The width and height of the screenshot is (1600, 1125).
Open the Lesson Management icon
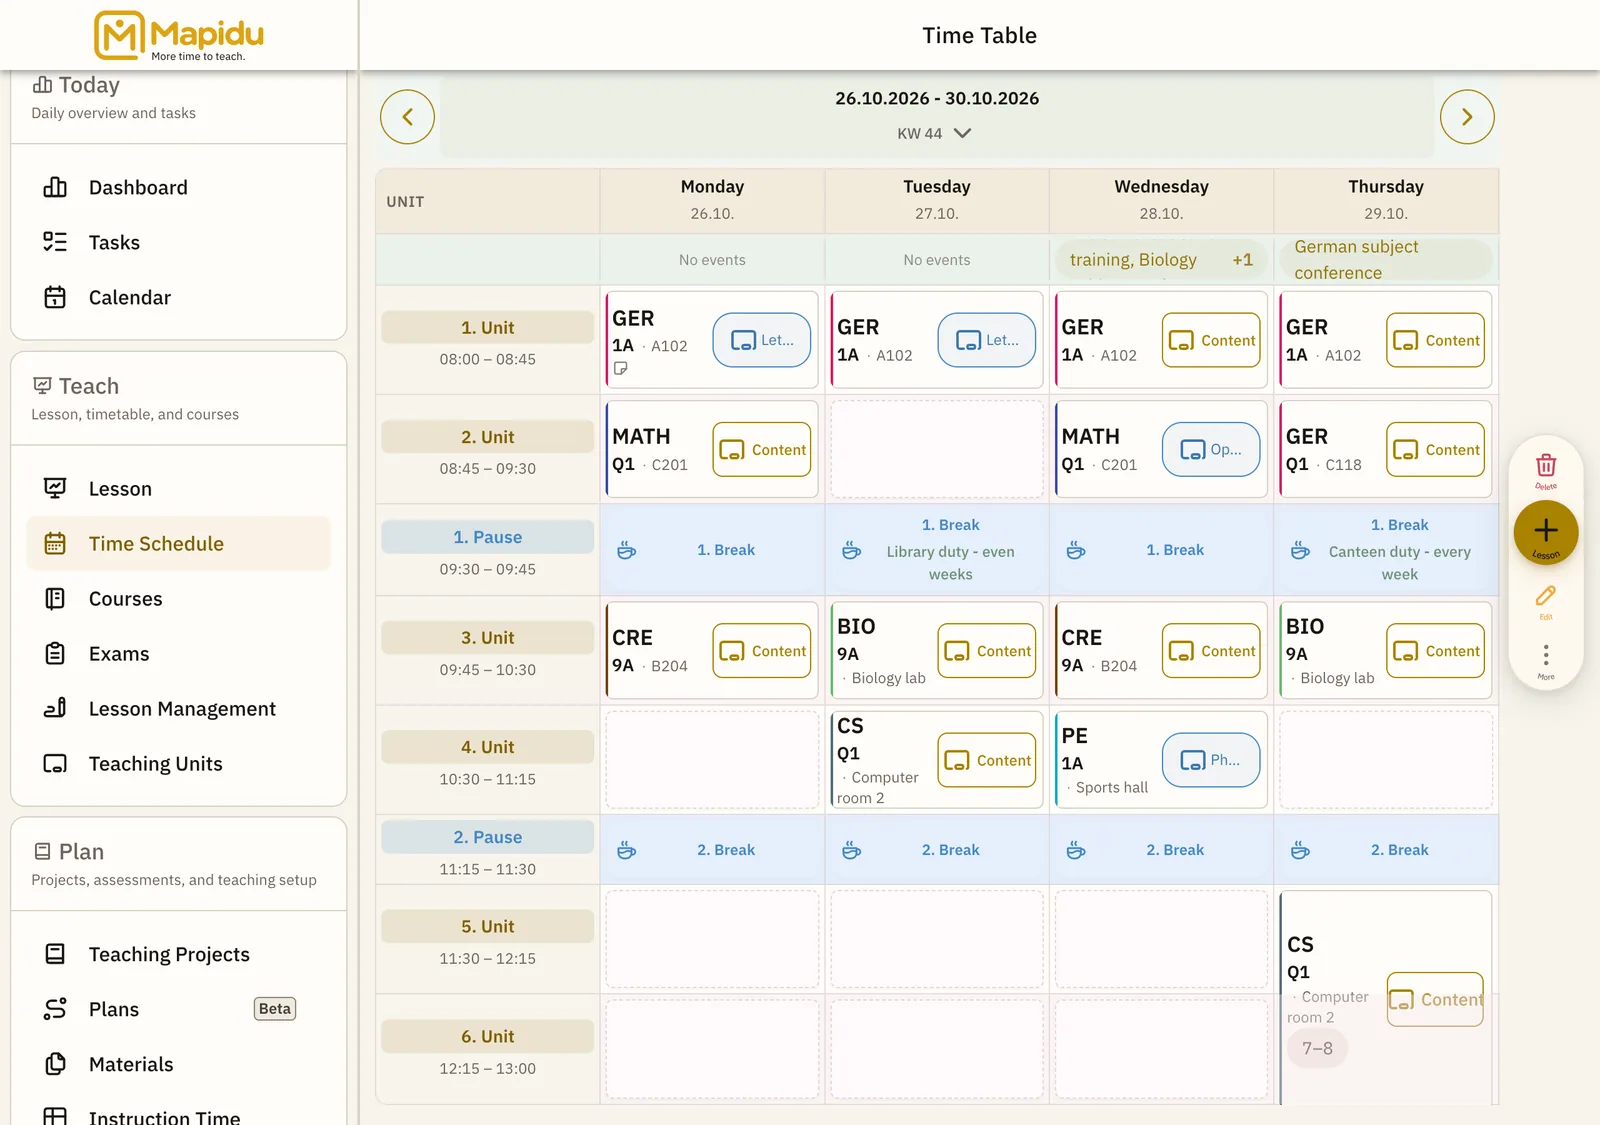(55, 708)
